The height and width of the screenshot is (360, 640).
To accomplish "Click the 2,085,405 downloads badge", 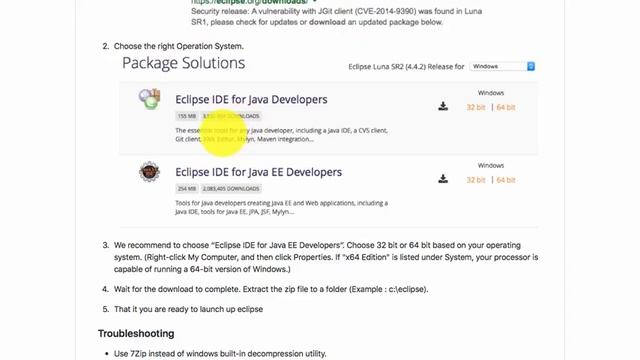I will pos(231,189).
